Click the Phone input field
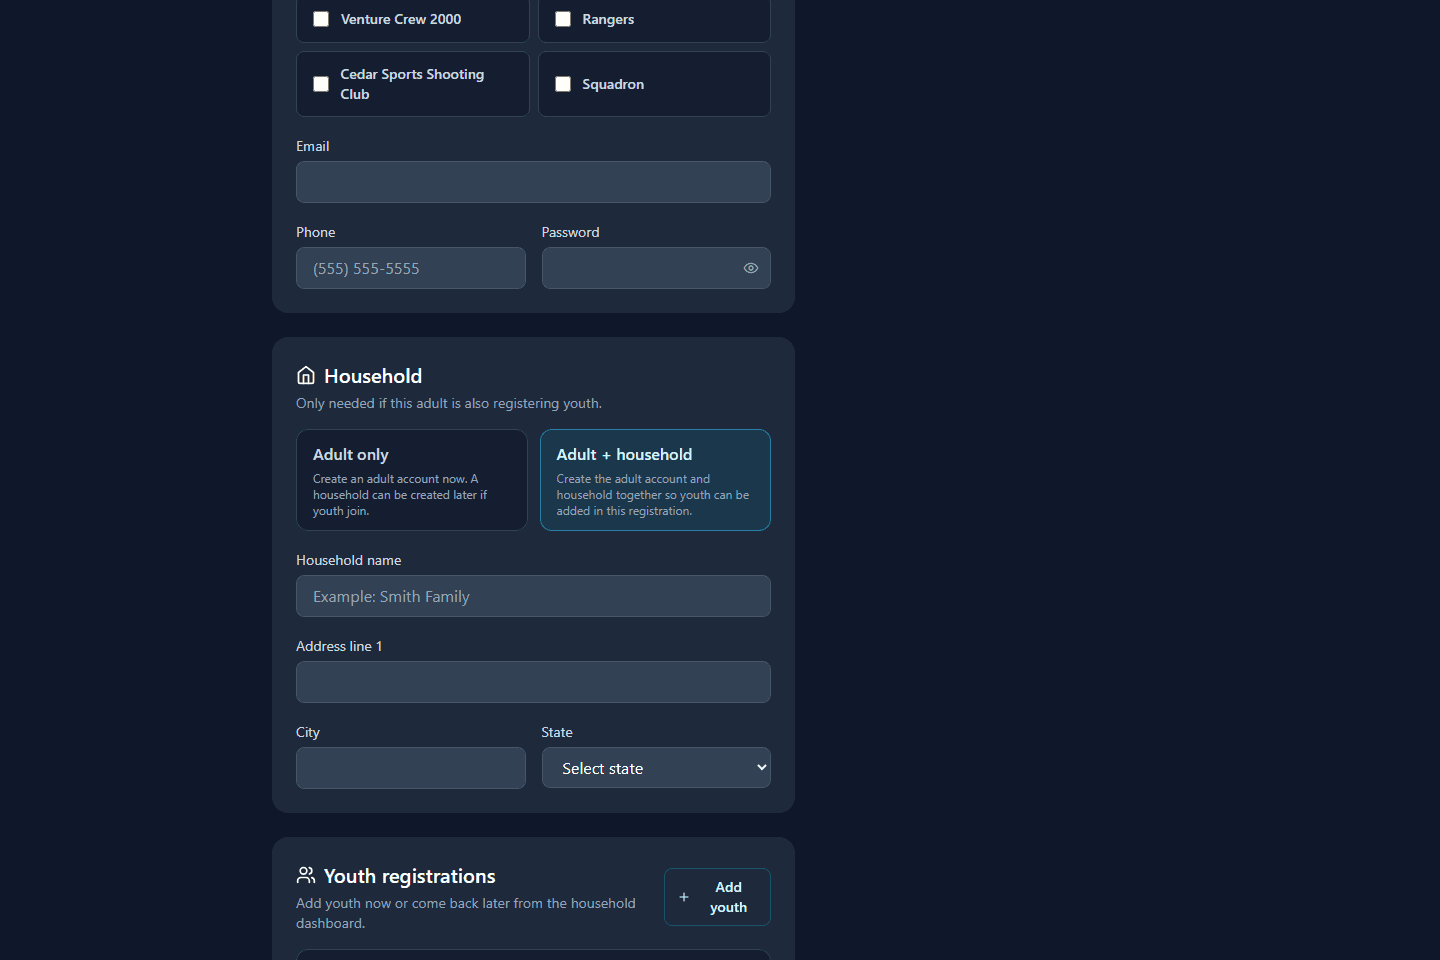1440x960 pixels. 411,268
